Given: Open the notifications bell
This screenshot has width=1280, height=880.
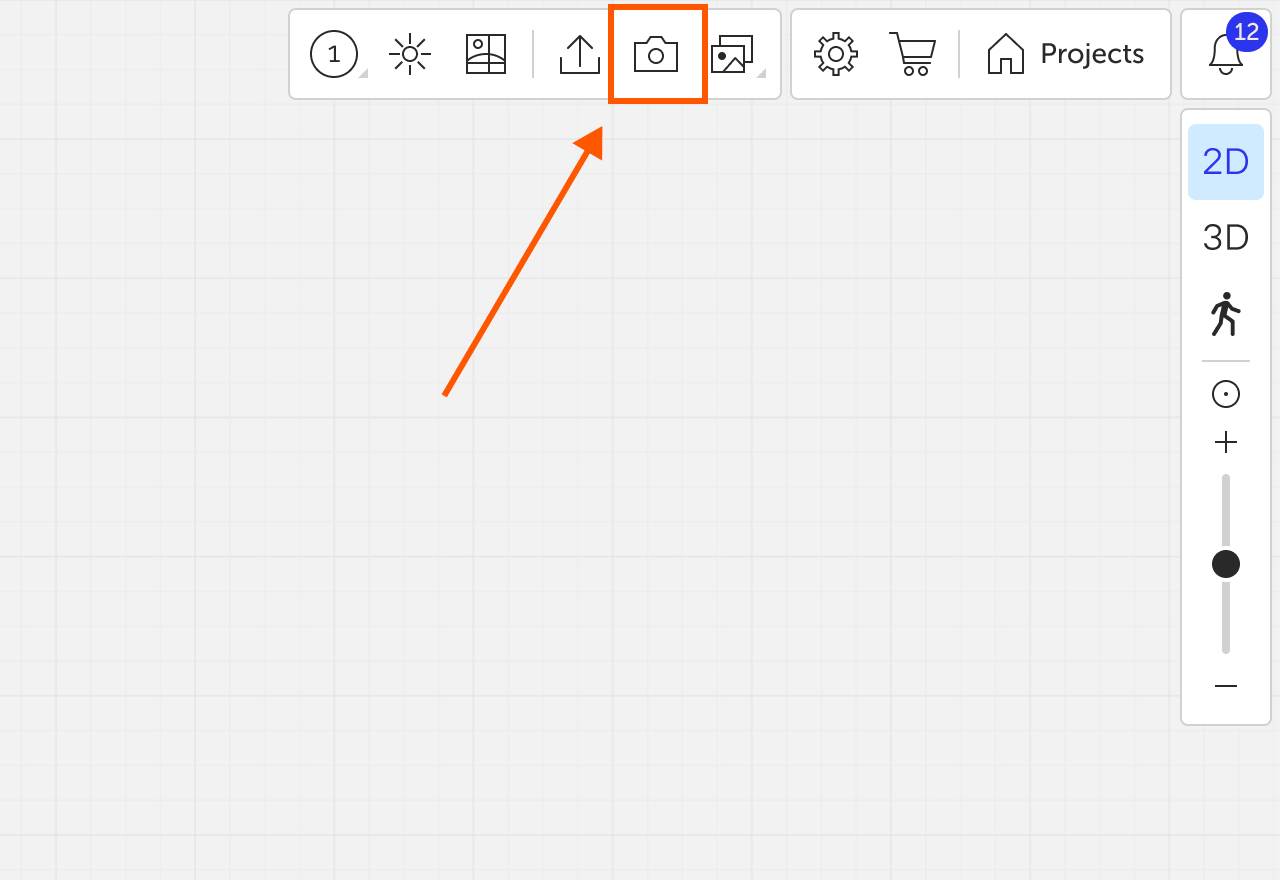Looking at the screenshot, I should [1226, 55].
